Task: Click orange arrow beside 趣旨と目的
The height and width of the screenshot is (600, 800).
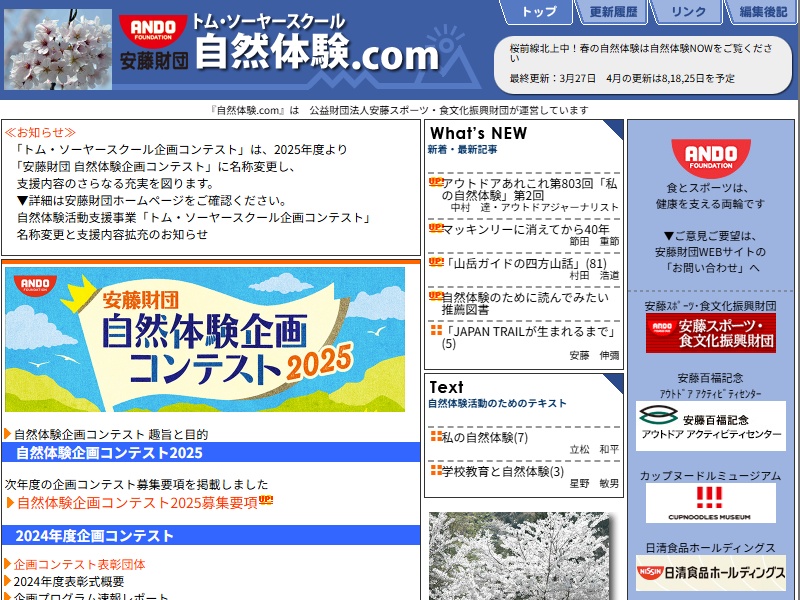Action: click(x=8, y=434)
